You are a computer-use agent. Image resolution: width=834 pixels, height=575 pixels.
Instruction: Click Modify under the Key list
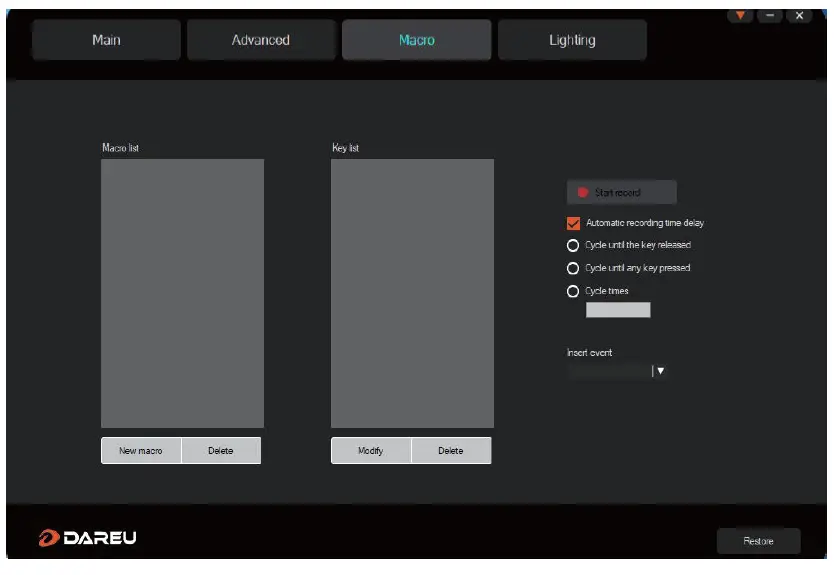[371, 451]
